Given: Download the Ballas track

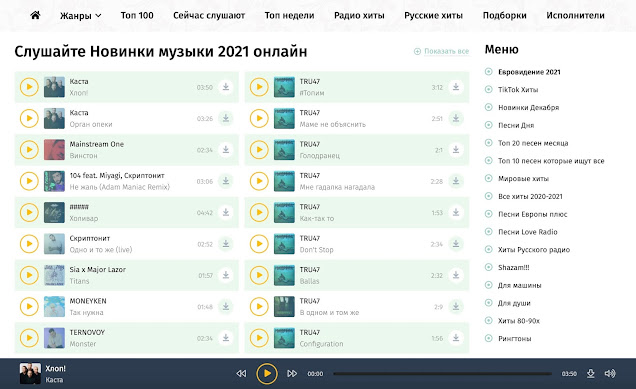Looking at the screenshot, I should (x=456, y=275).
